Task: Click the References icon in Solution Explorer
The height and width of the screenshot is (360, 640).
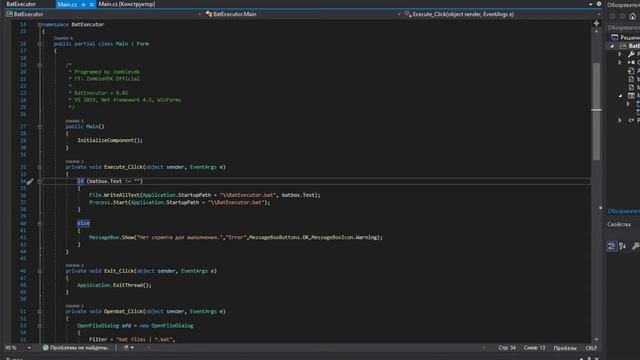Action: coord(631,62)
